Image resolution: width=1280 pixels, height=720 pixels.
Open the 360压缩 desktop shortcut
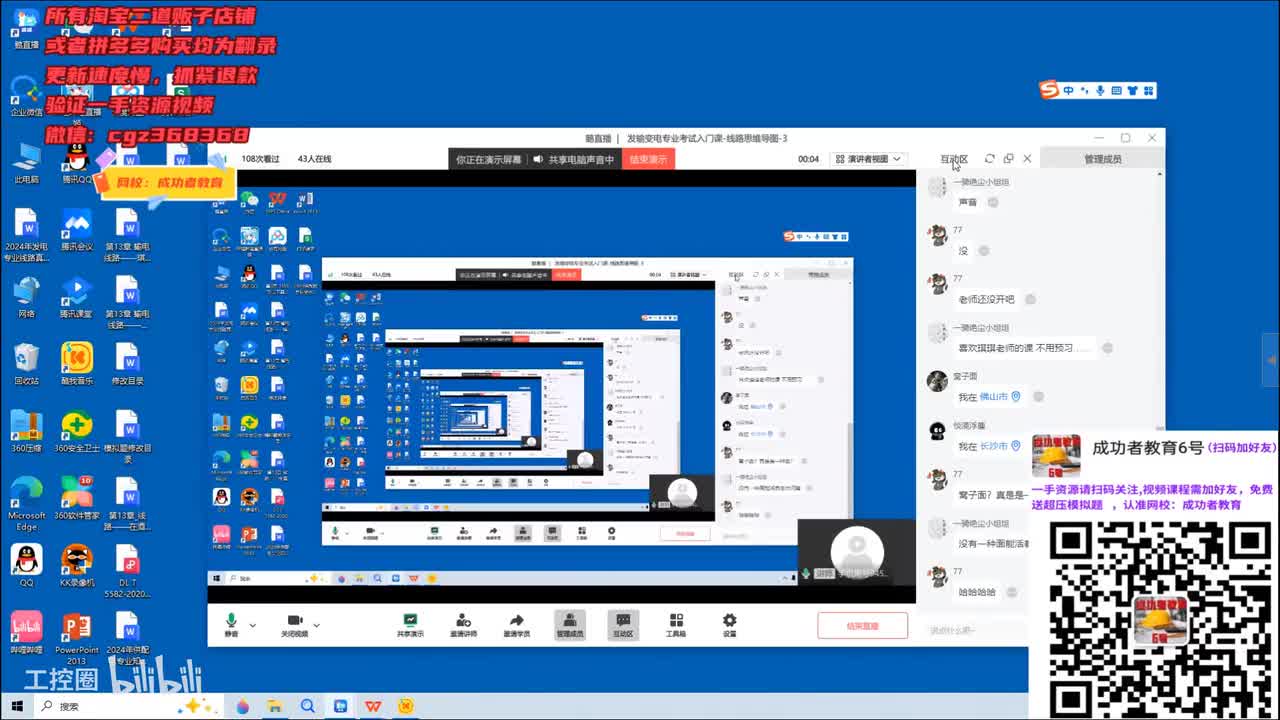pos(26,432)
